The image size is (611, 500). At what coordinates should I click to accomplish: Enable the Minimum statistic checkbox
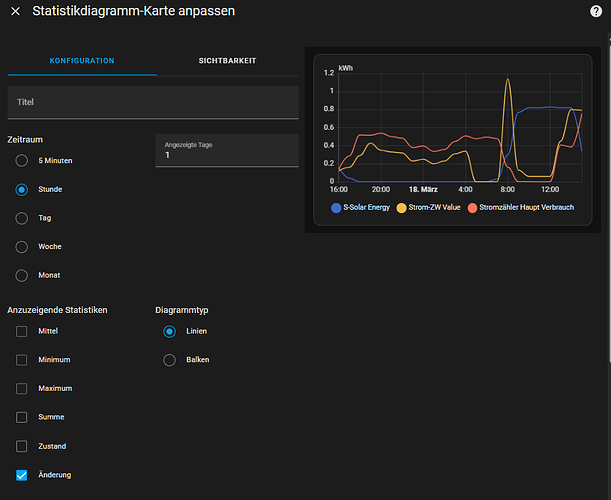(x=21, y=360)
